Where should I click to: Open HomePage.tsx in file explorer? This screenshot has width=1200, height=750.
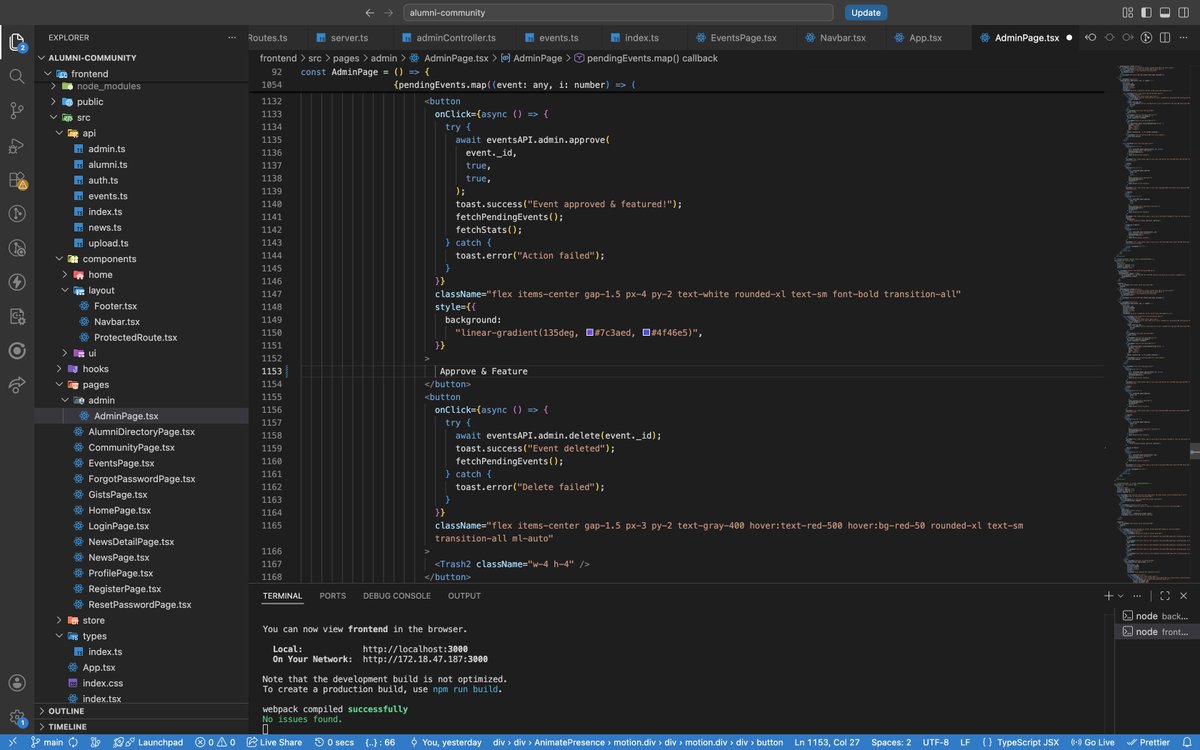119,510
